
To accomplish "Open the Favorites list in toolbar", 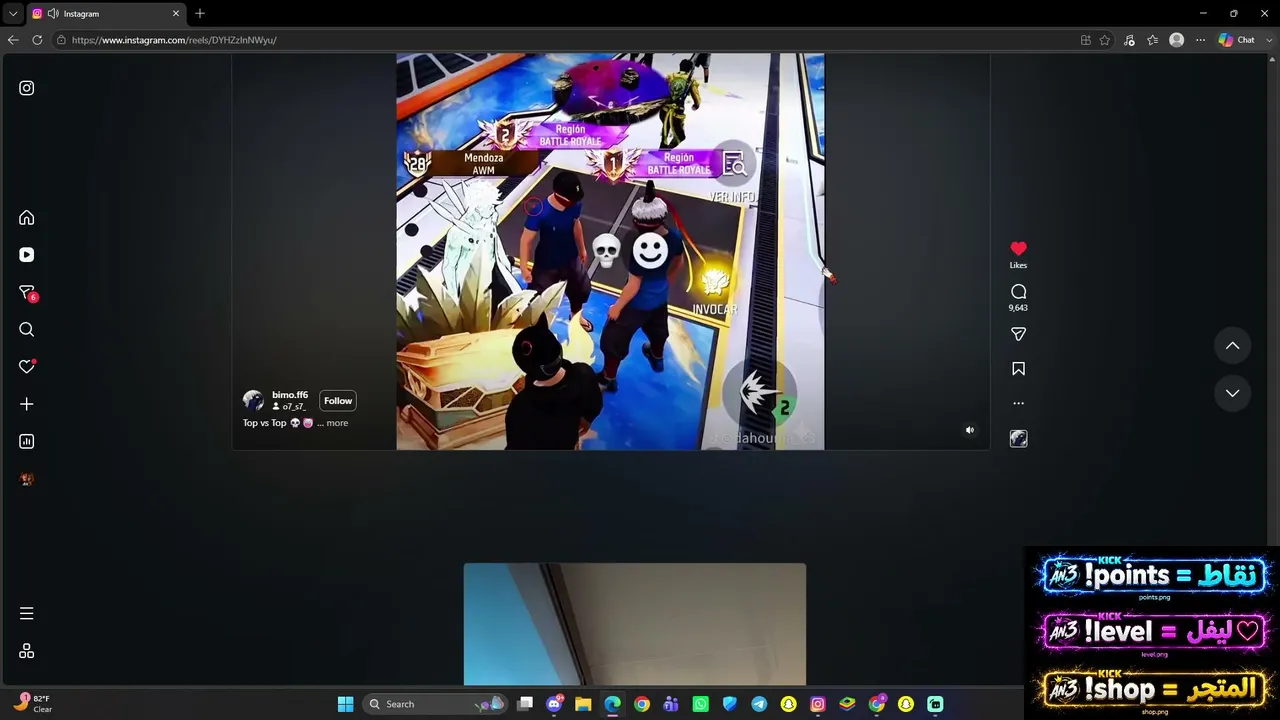I will 1153,40.
